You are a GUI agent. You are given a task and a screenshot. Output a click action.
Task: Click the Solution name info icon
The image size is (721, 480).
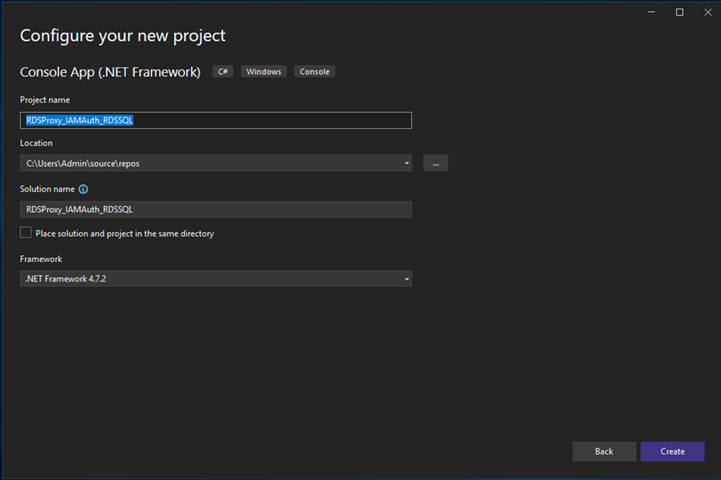(83, 189)
